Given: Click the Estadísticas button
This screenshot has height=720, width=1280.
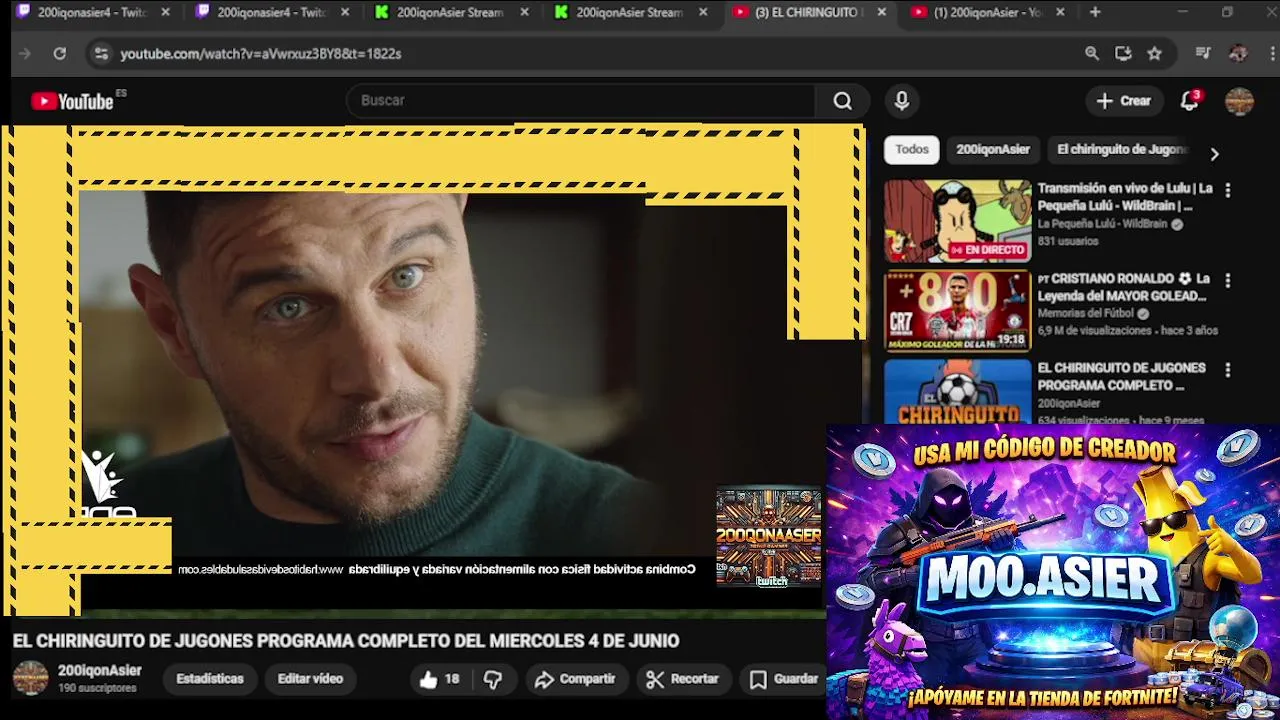Looking at the screenshot, I should point(210,678).
